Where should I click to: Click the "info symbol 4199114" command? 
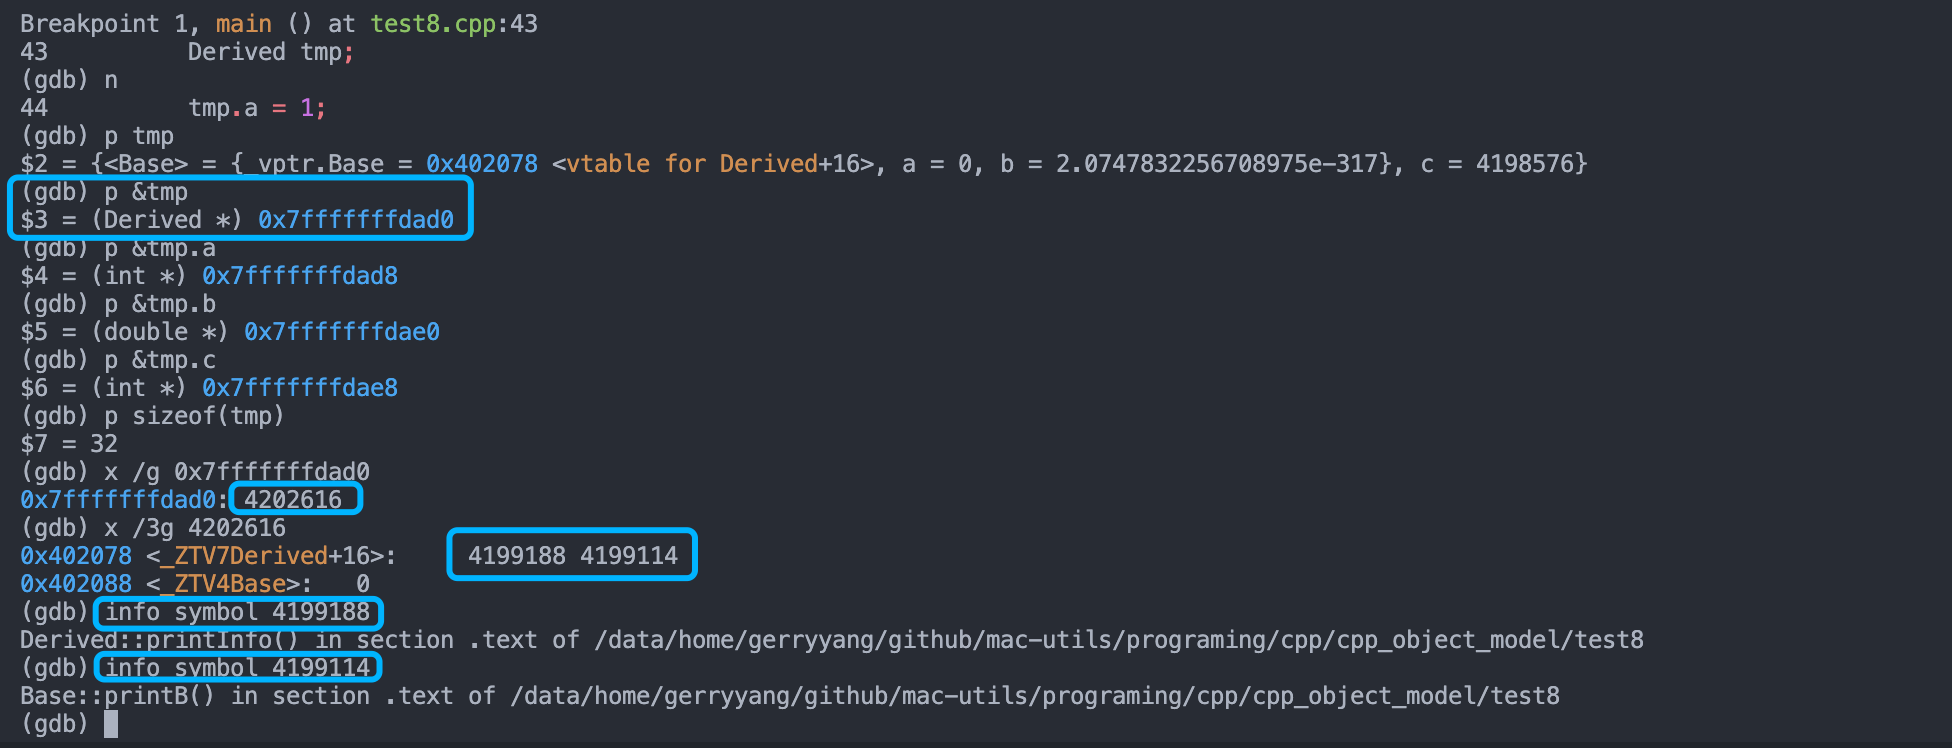(x=238, y=668)
